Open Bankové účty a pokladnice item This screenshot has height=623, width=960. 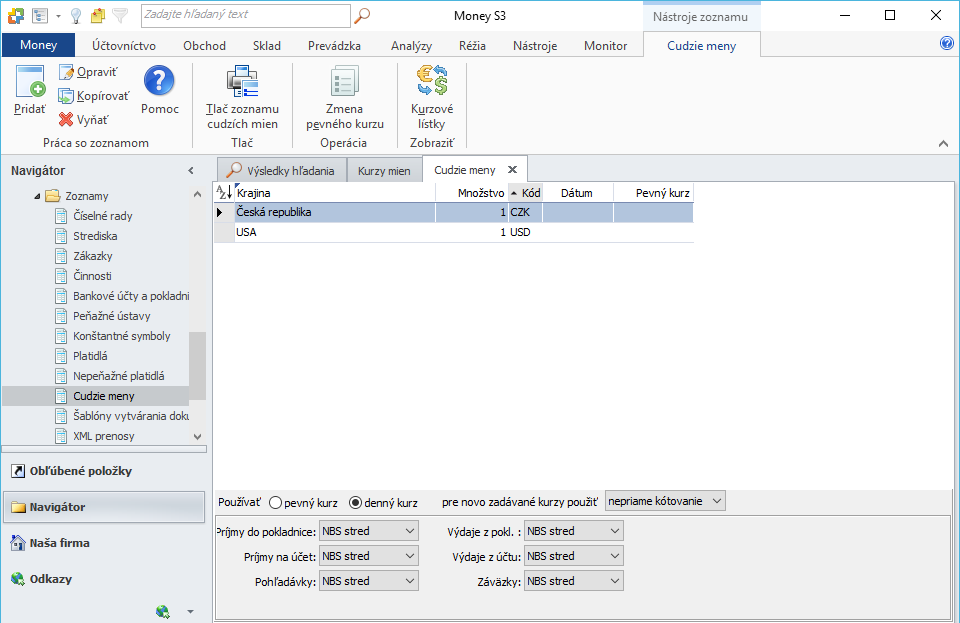(x=131, y=296)
